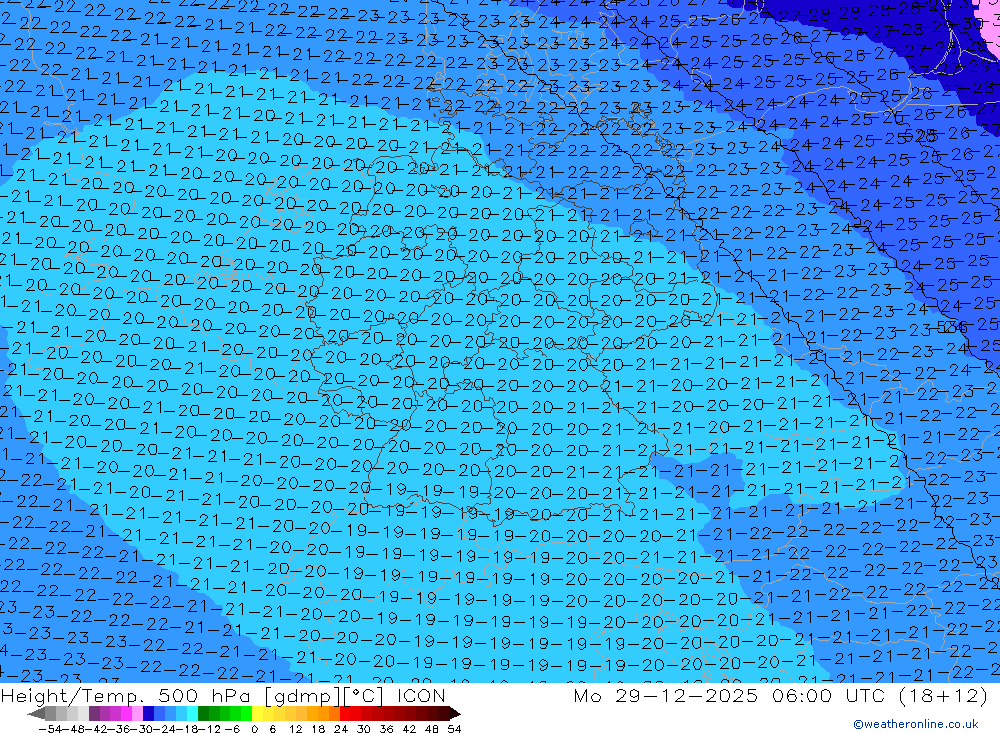
Task: Click the "Mo 29-12-2025" forecast date
Action: [x=666, y=695]
